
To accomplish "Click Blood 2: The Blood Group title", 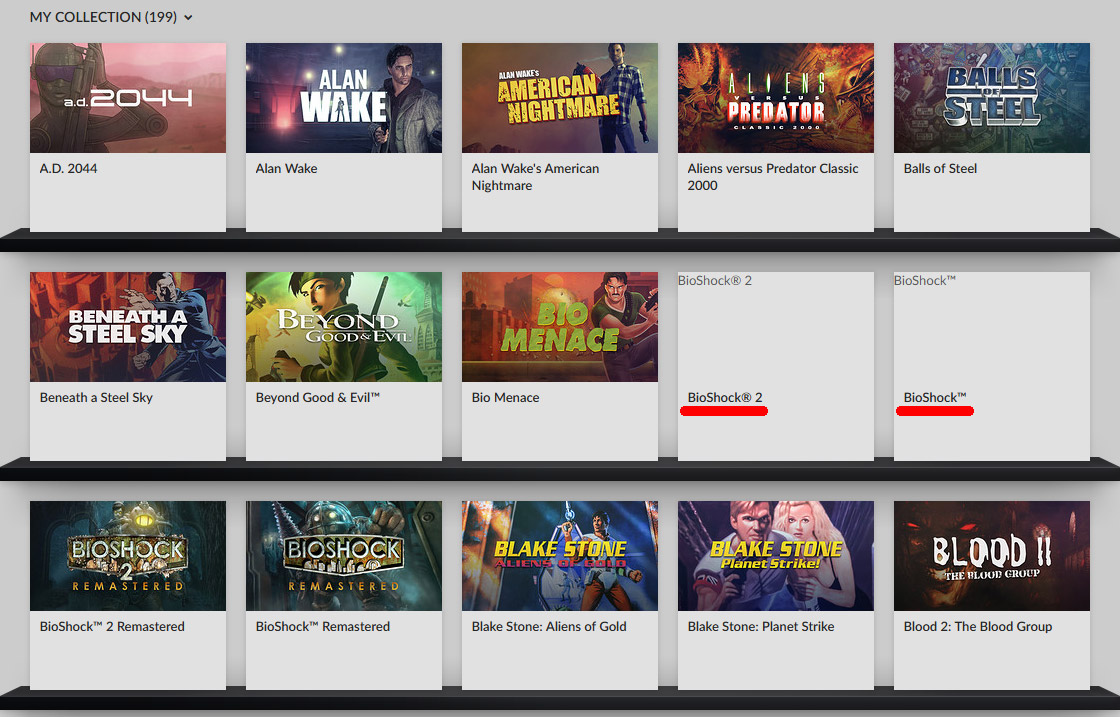I will (978, 626).
